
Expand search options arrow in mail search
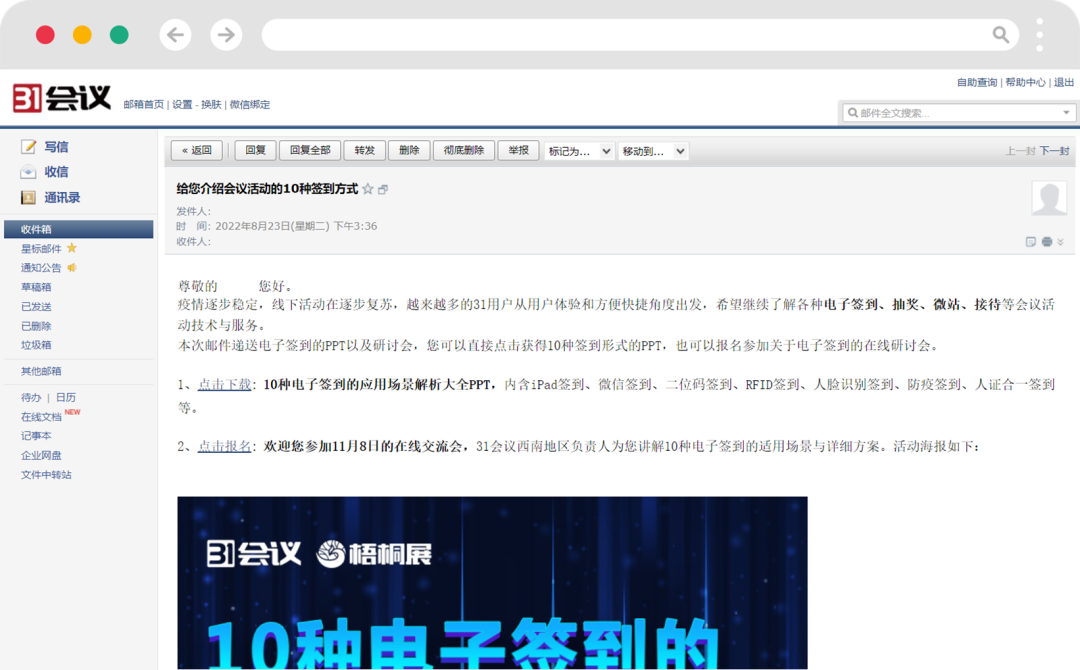tap(1066, 113)
